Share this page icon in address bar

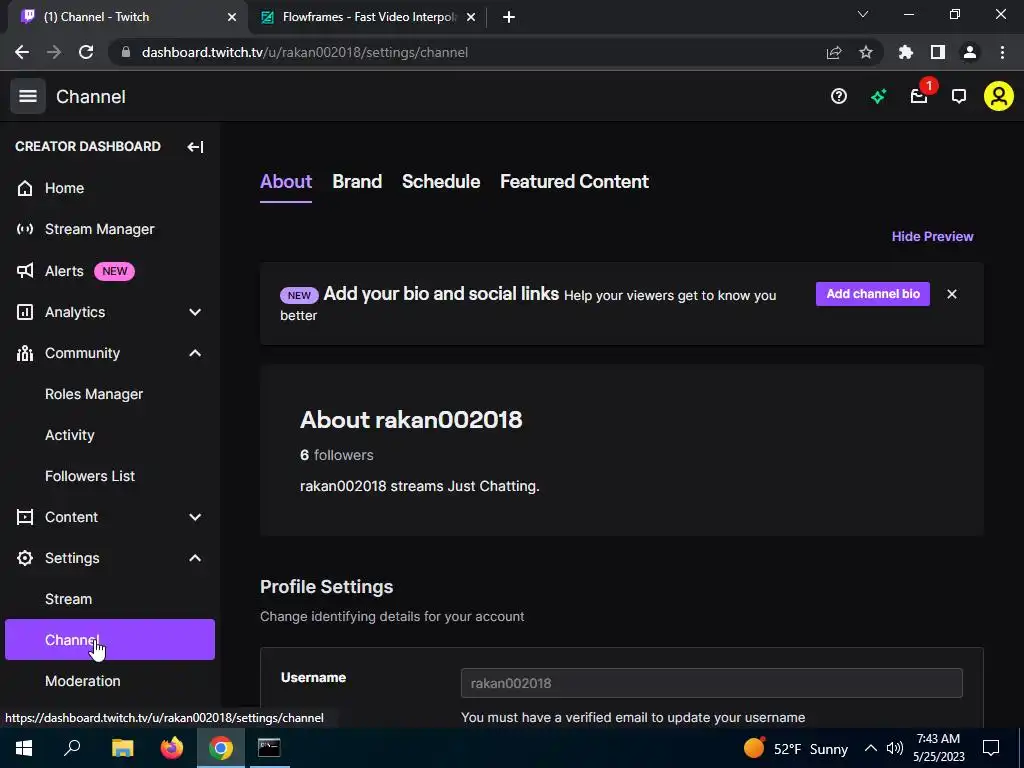point(834,52)
